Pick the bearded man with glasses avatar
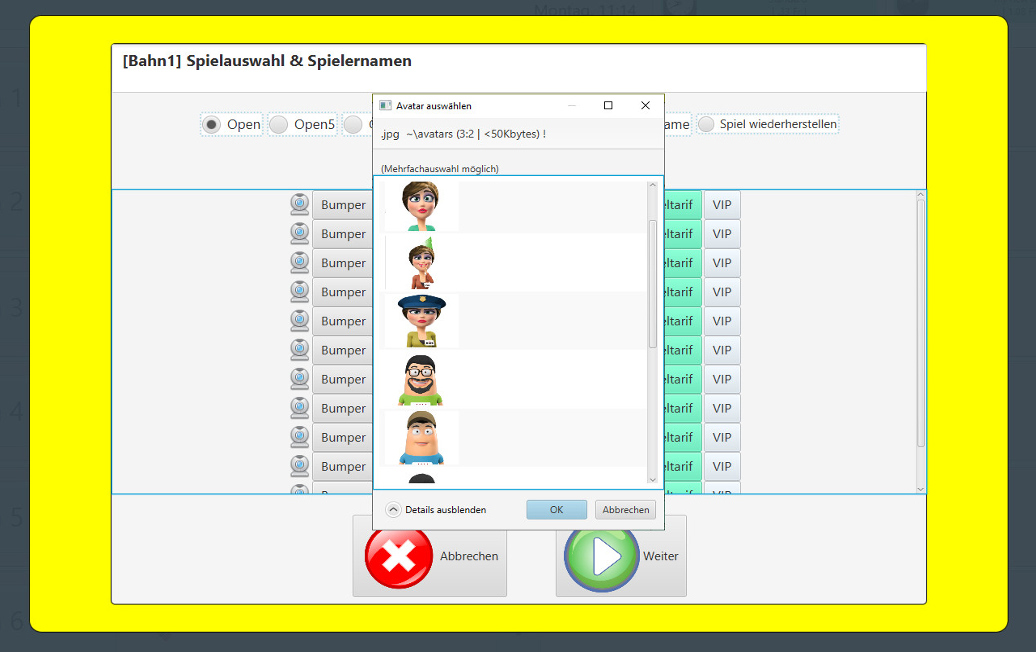The height and width of the screenshot is (652, 1036). click(421, 379)
